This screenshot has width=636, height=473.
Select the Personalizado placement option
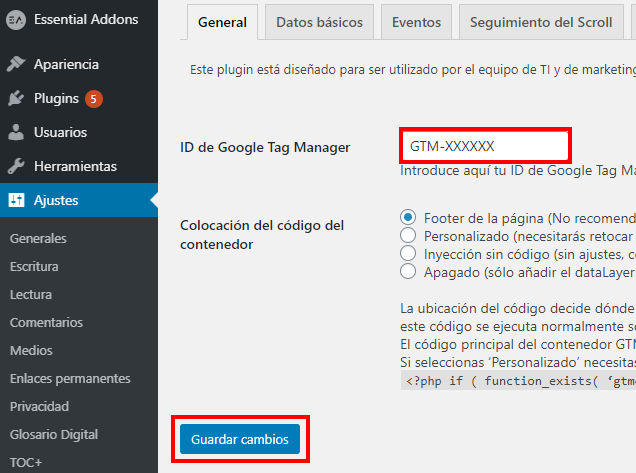click(408, 235)
